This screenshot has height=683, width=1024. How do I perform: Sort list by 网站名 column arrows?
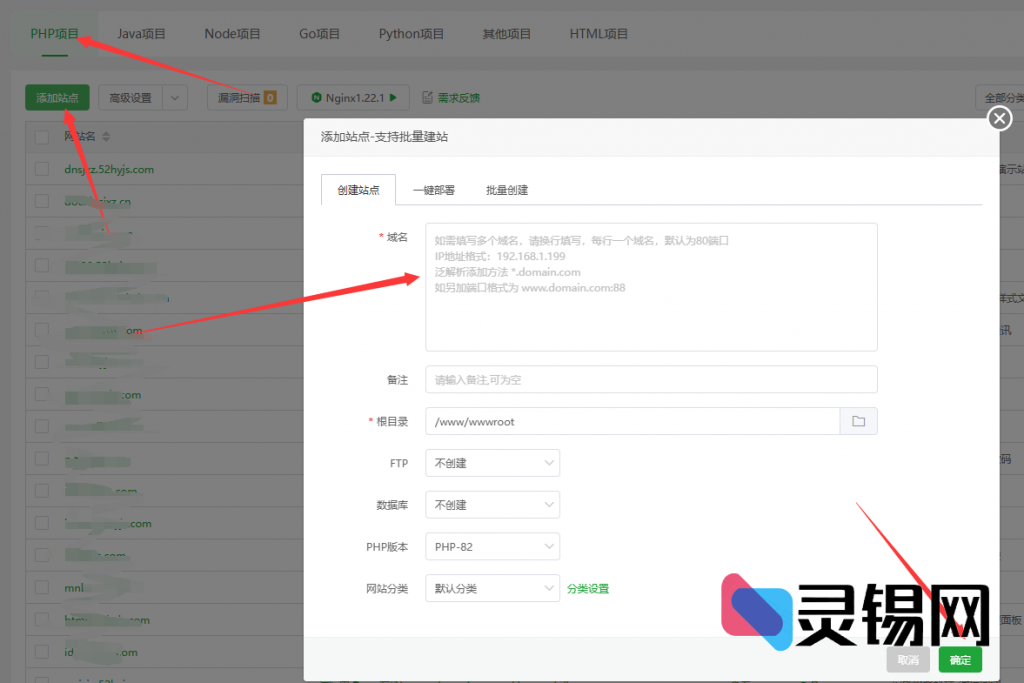(106, 136)
